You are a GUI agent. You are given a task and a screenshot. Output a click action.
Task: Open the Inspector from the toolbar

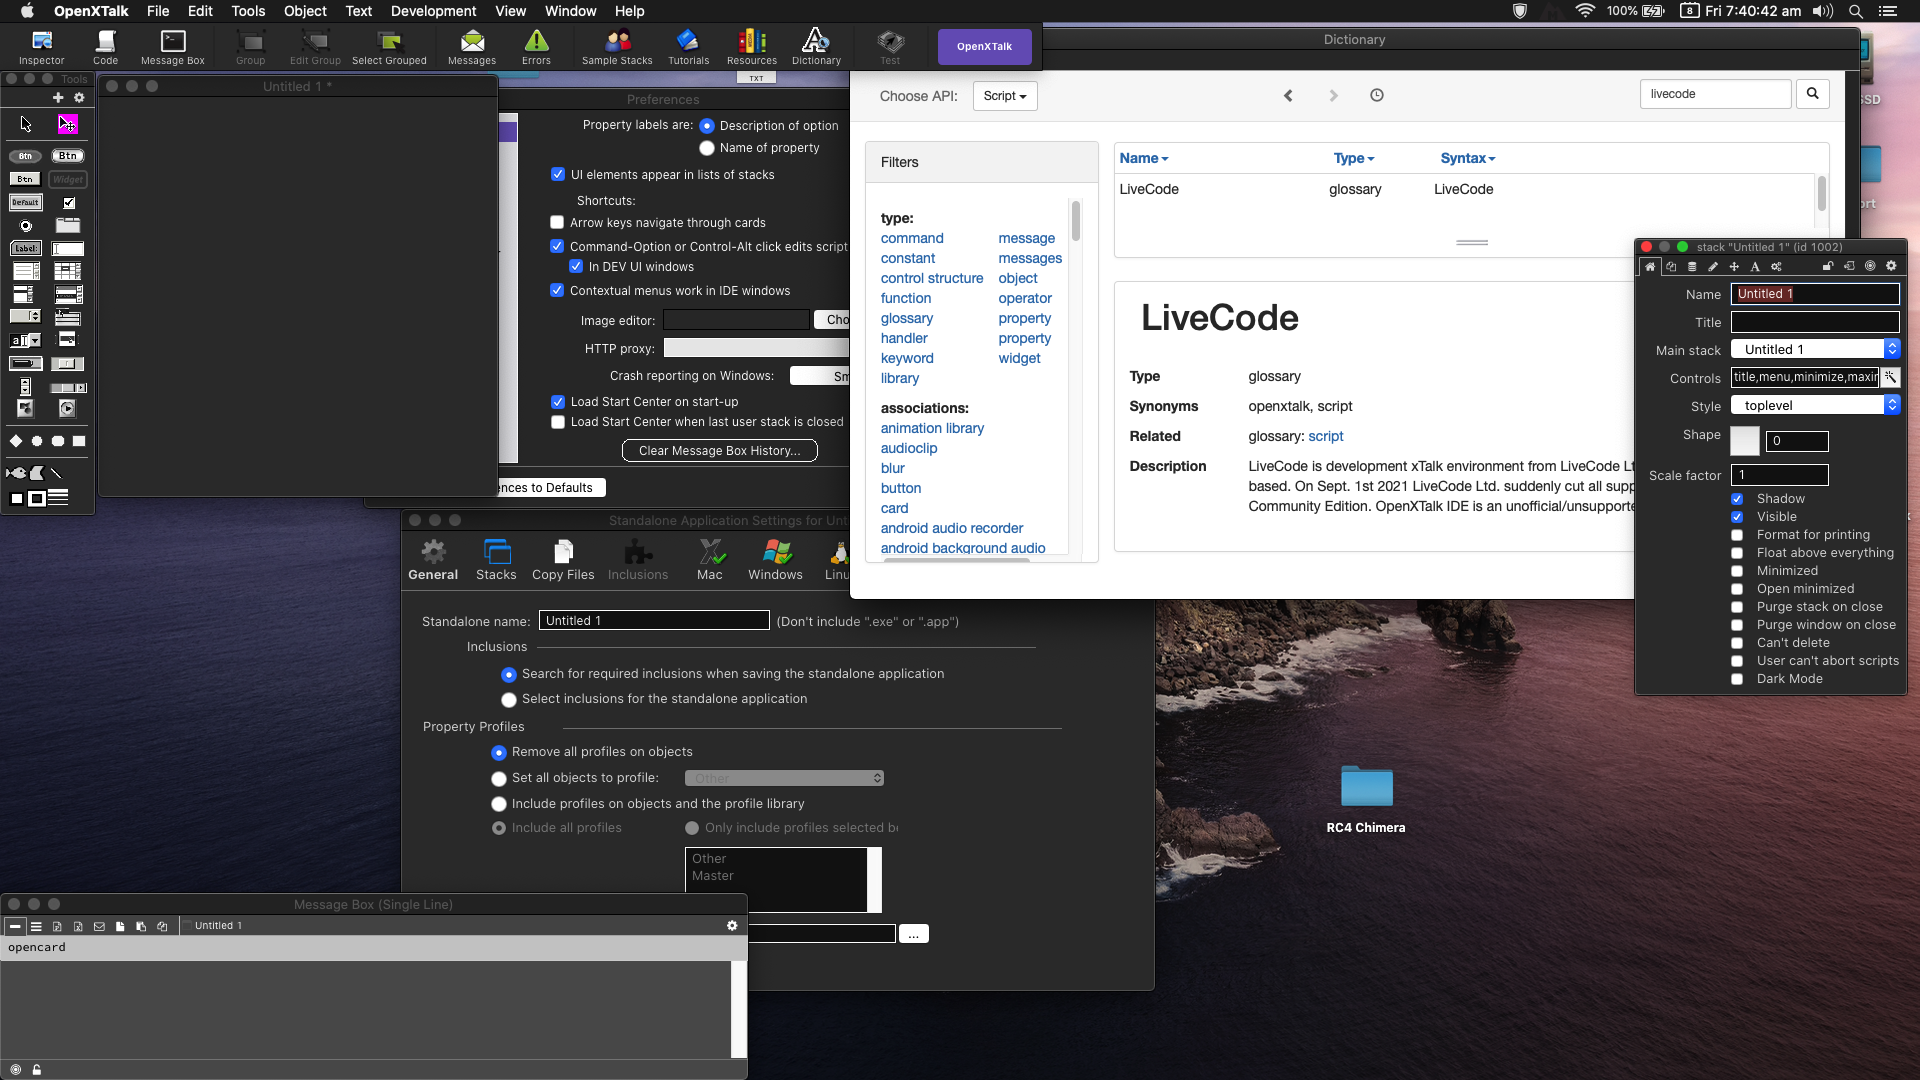(41, 47)
